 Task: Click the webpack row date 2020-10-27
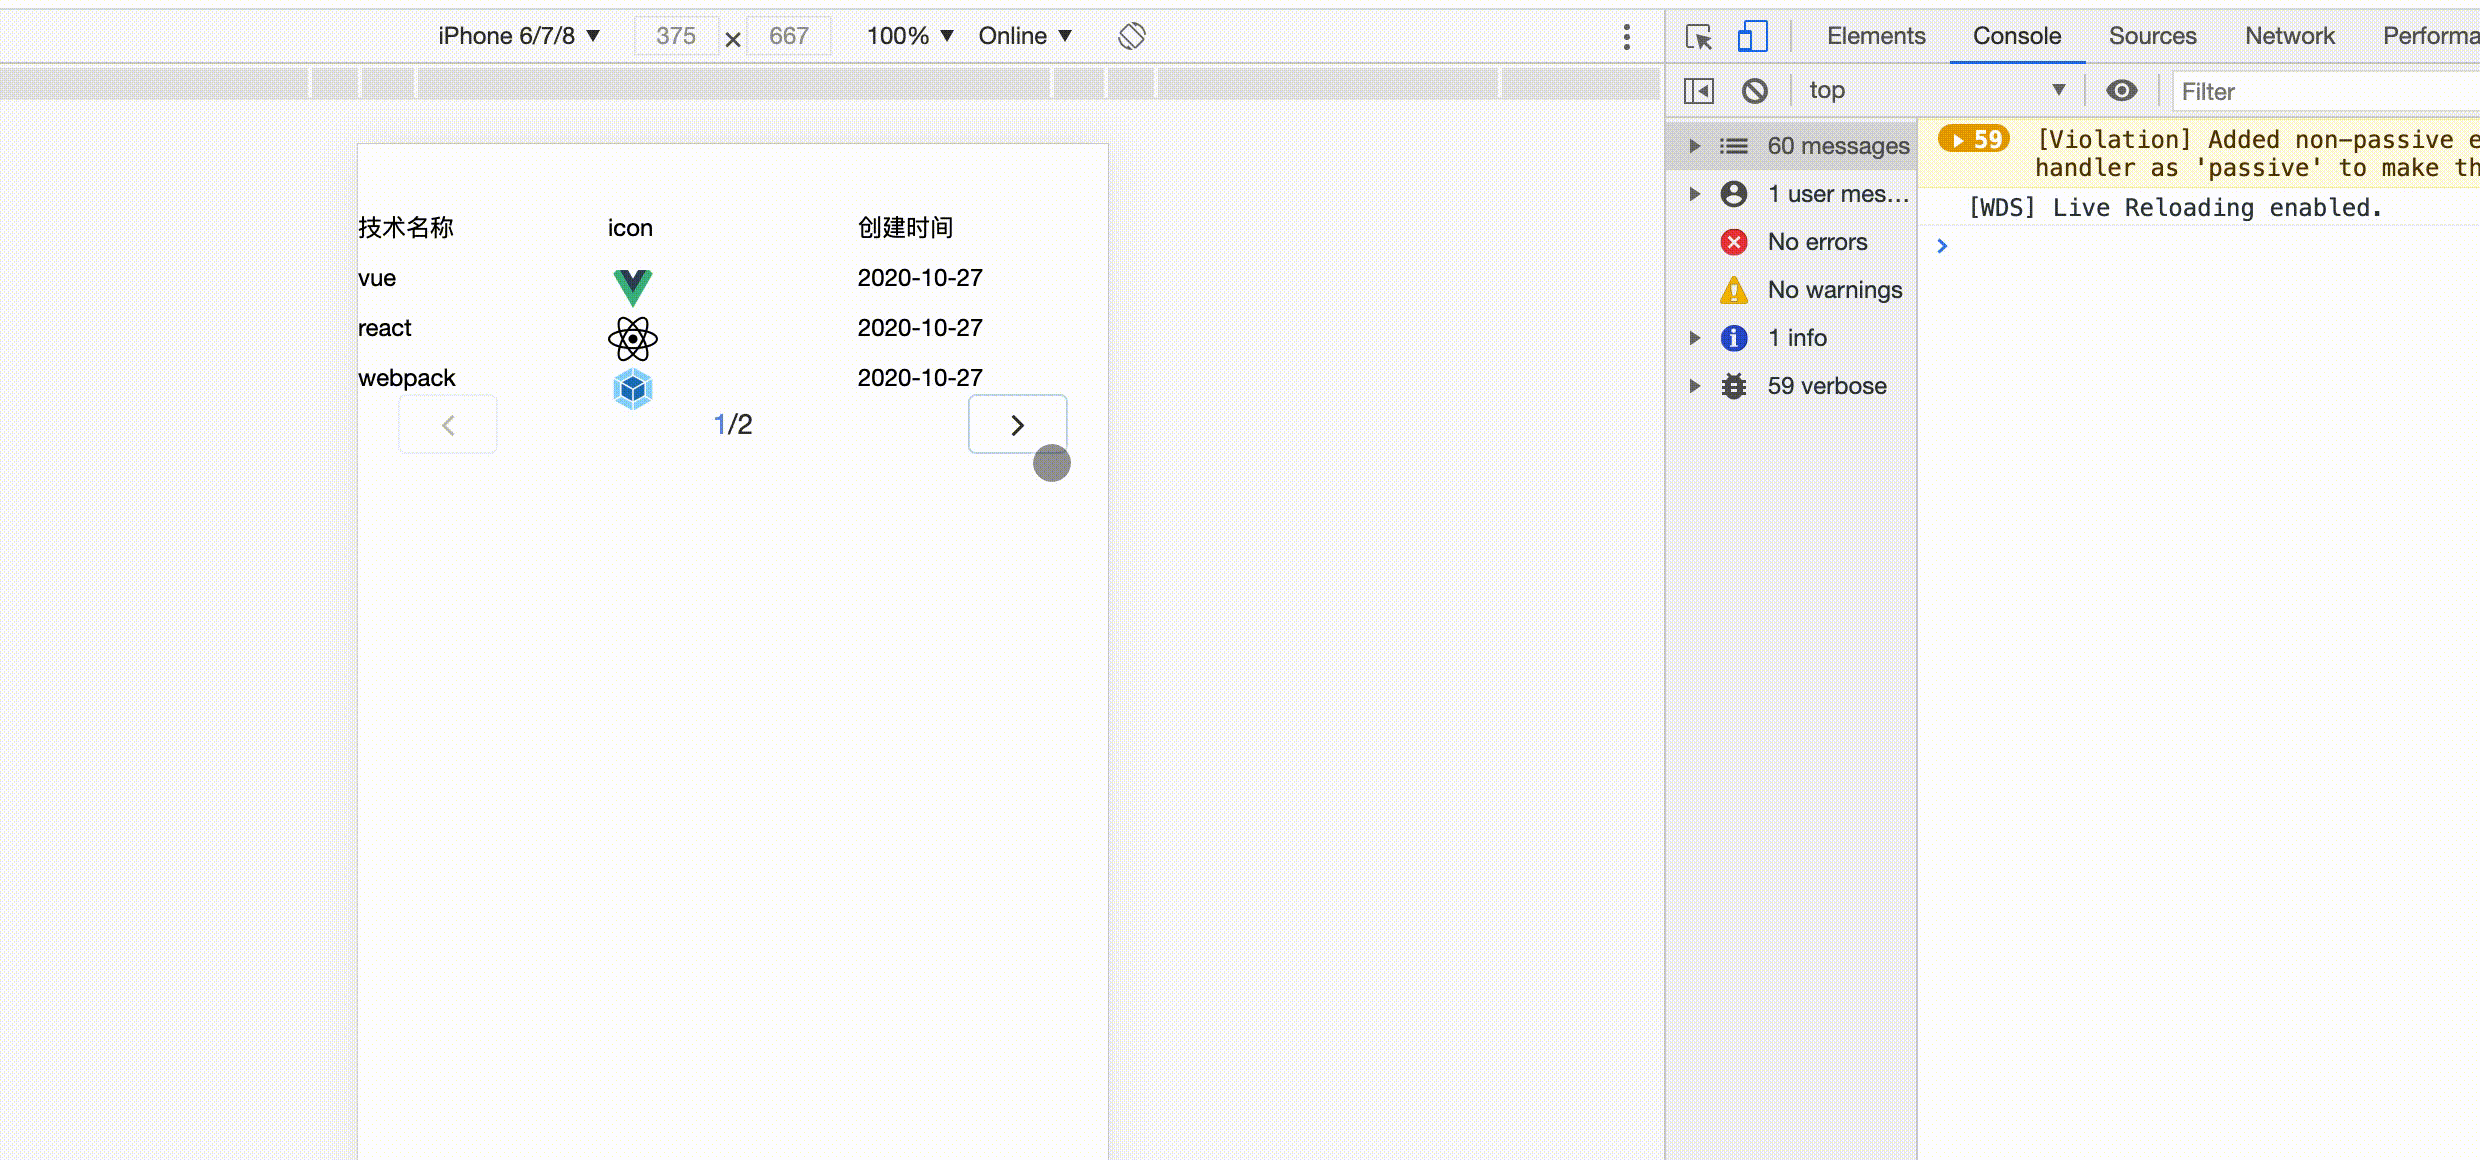tap(920, 378)
